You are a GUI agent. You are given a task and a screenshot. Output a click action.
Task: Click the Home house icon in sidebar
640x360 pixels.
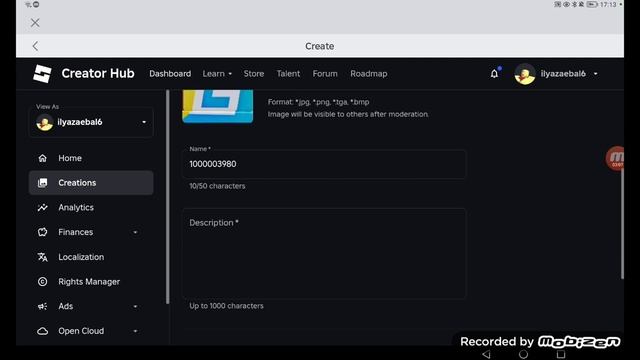point(42,158)
